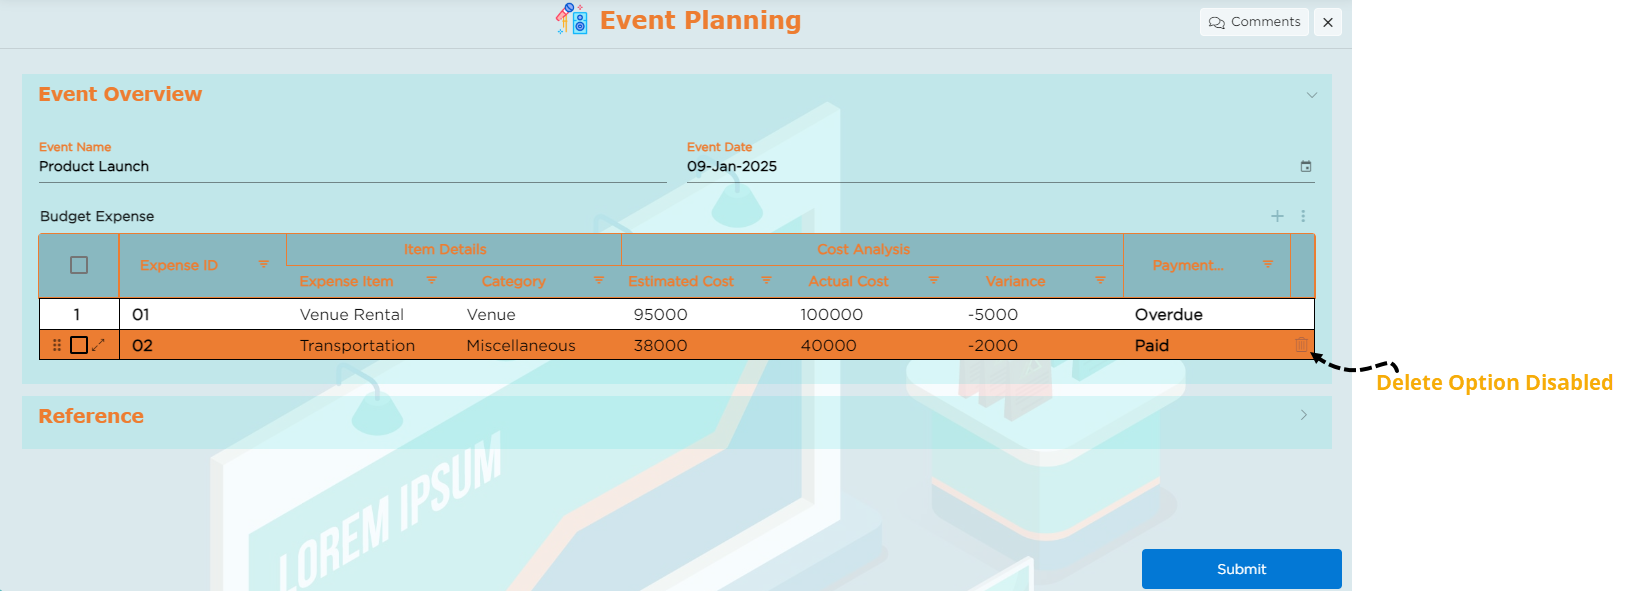
Task: Filter the Variance column
Action: coord(1100,281)
